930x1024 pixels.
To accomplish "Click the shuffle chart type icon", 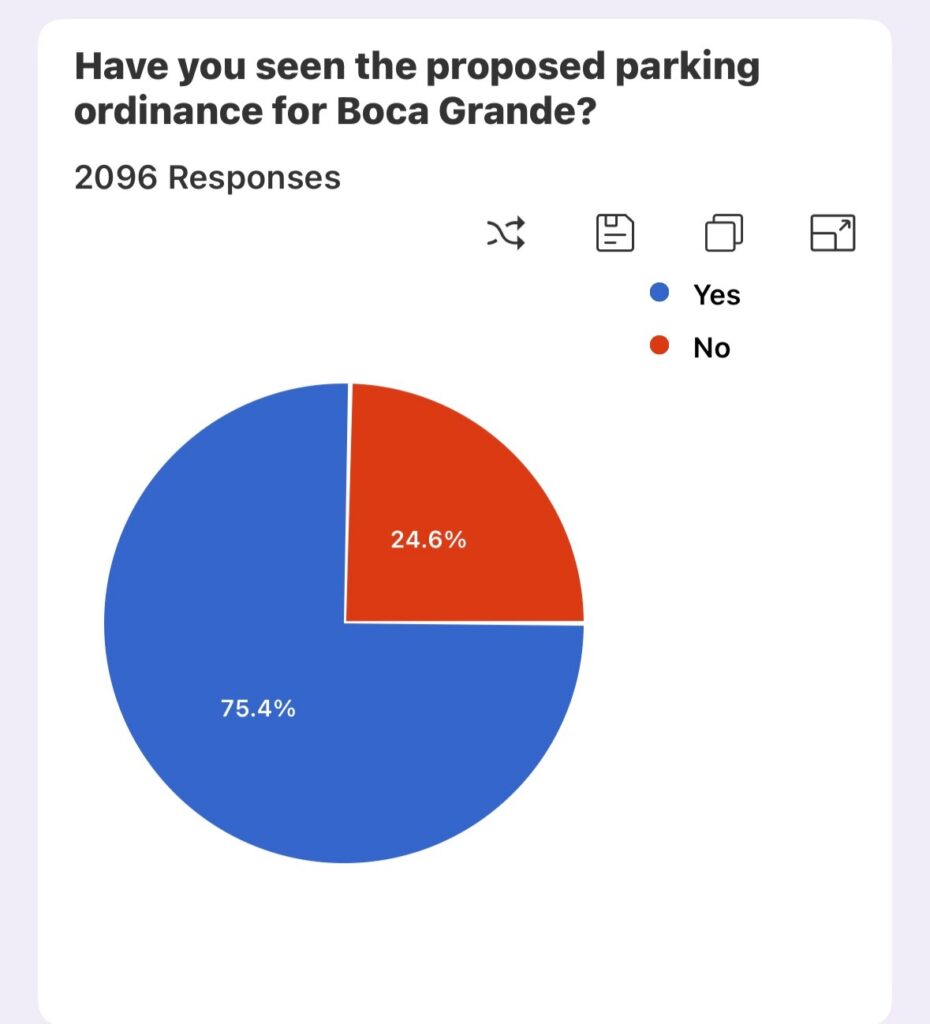I will click(x=505, y=232).
